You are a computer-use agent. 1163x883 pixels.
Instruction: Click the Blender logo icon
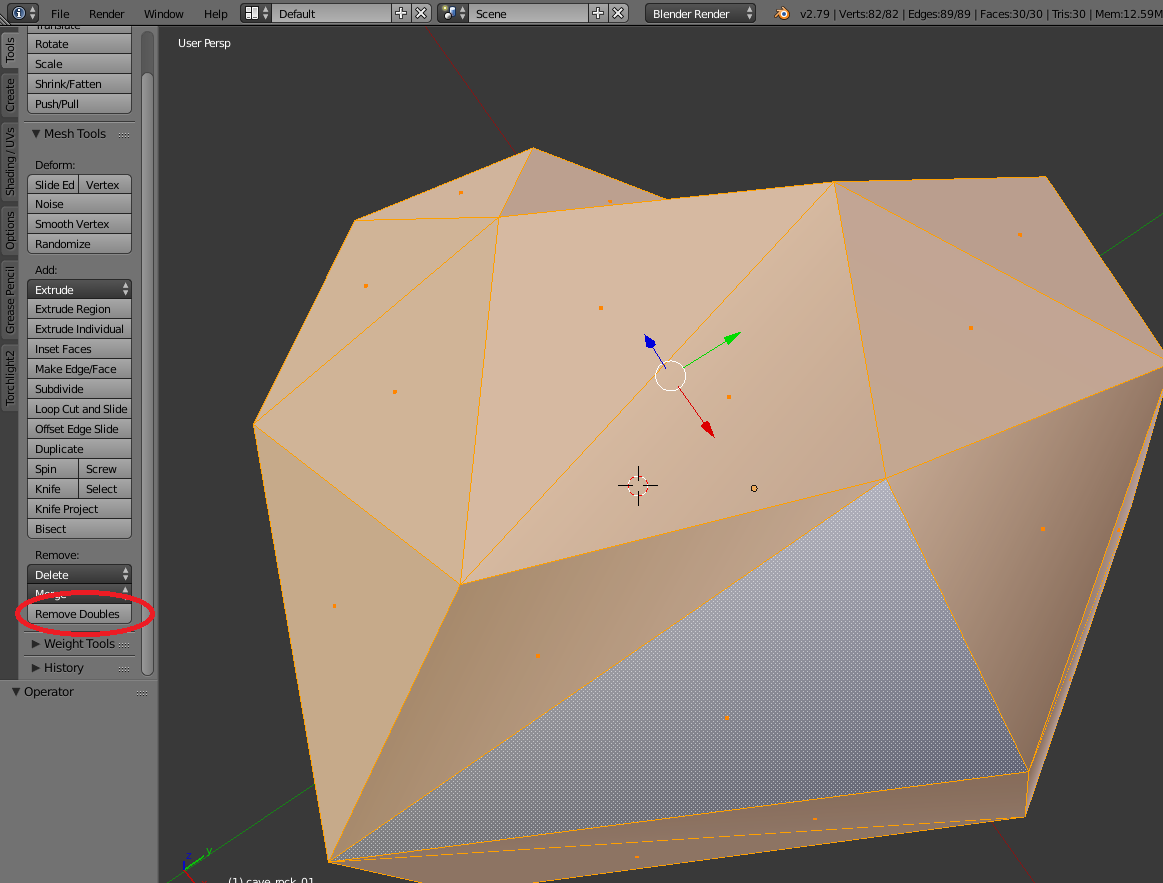coord(782,14)
